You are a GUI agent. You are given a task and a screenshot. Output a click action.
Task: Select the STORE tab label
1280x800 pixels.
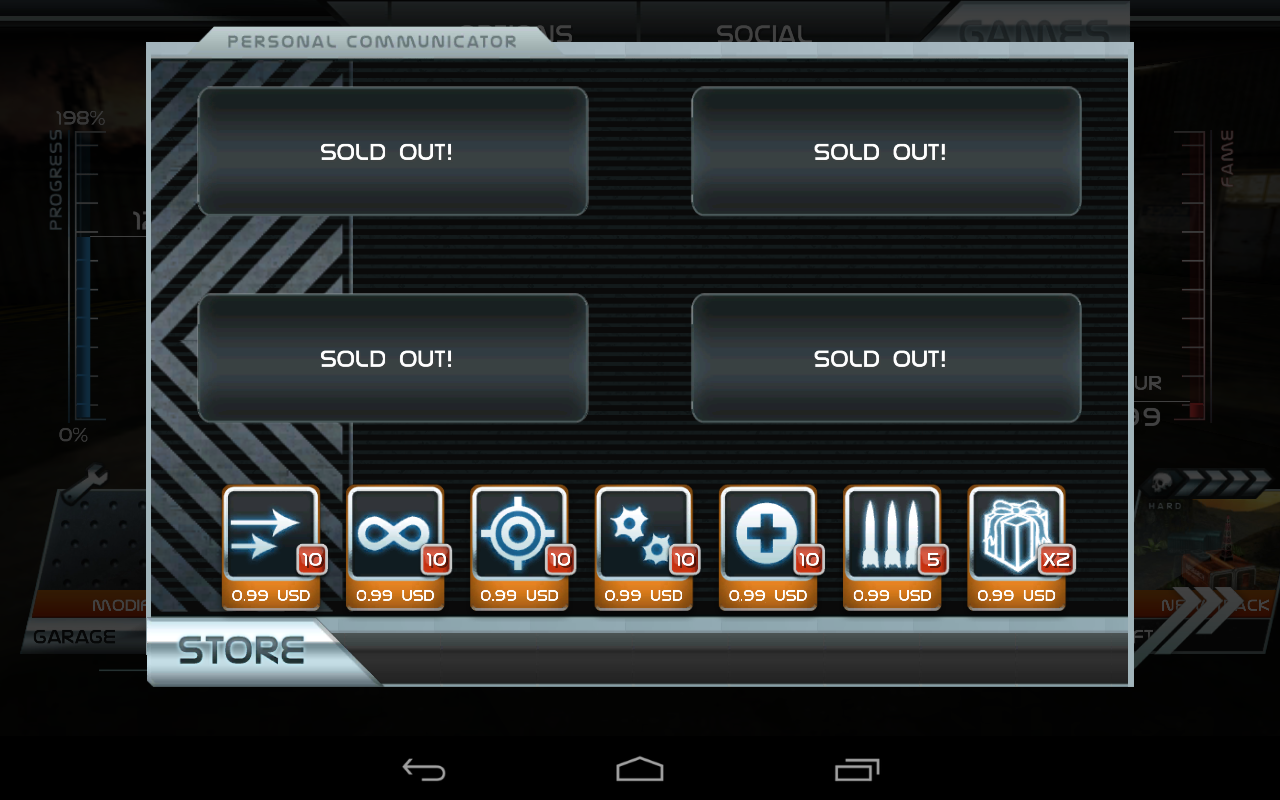[241, 651]
